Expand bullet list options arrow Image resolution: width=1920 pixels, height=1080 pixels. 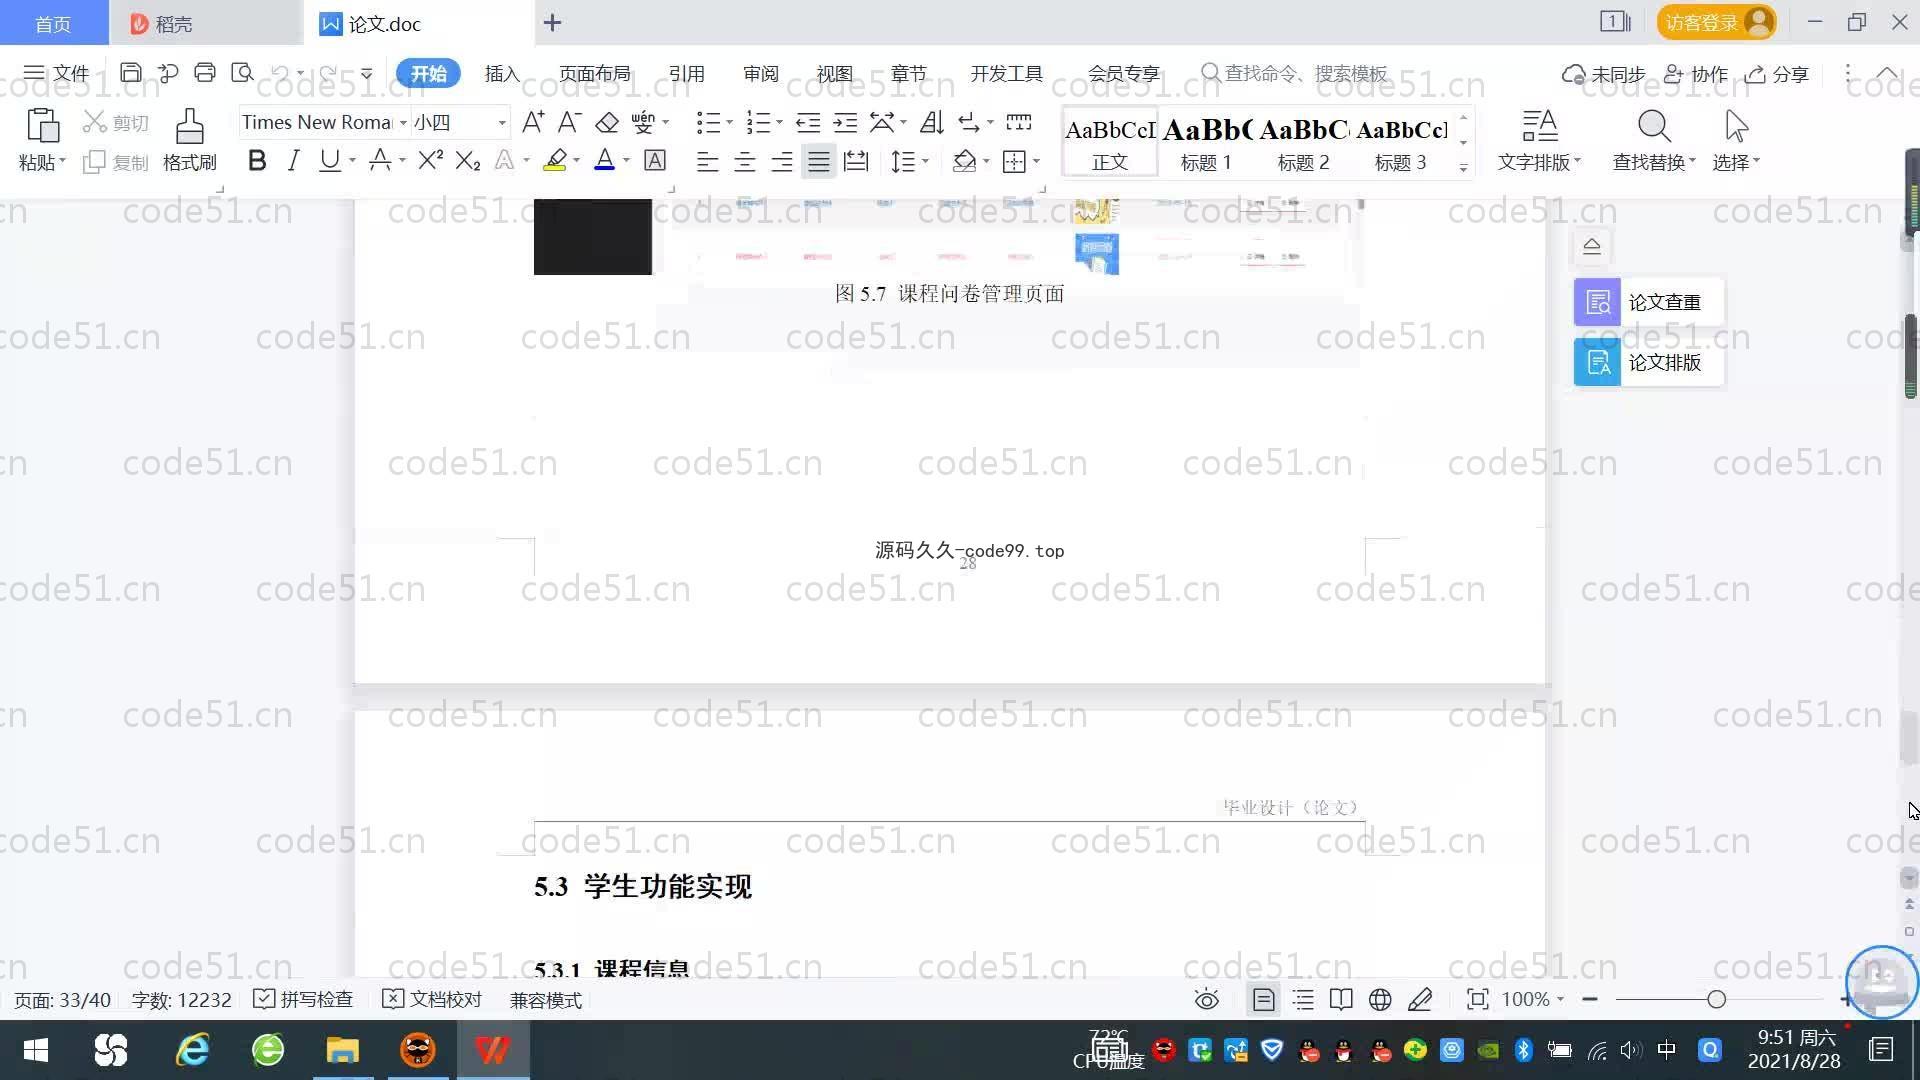point(729,122)
